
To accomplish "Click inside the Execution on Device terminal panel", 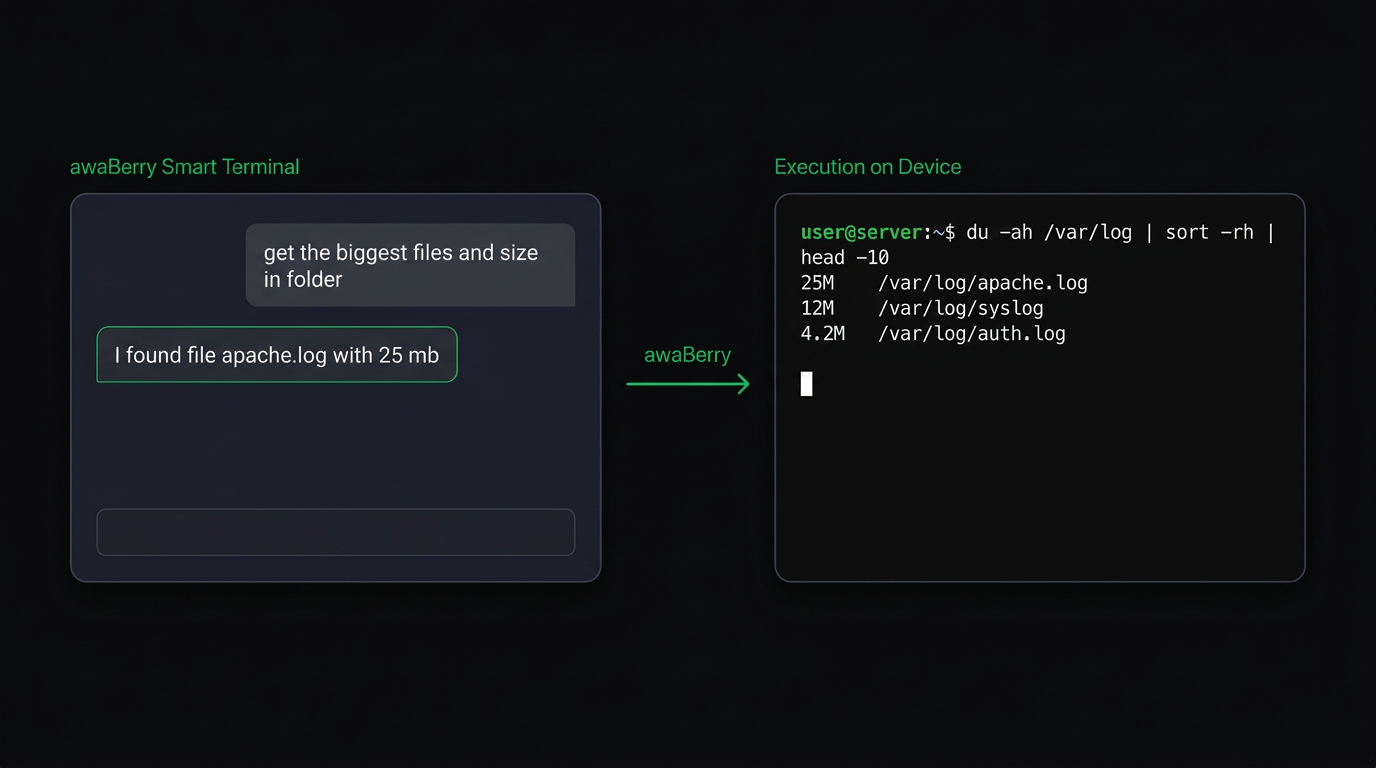I will point(1040,470).
